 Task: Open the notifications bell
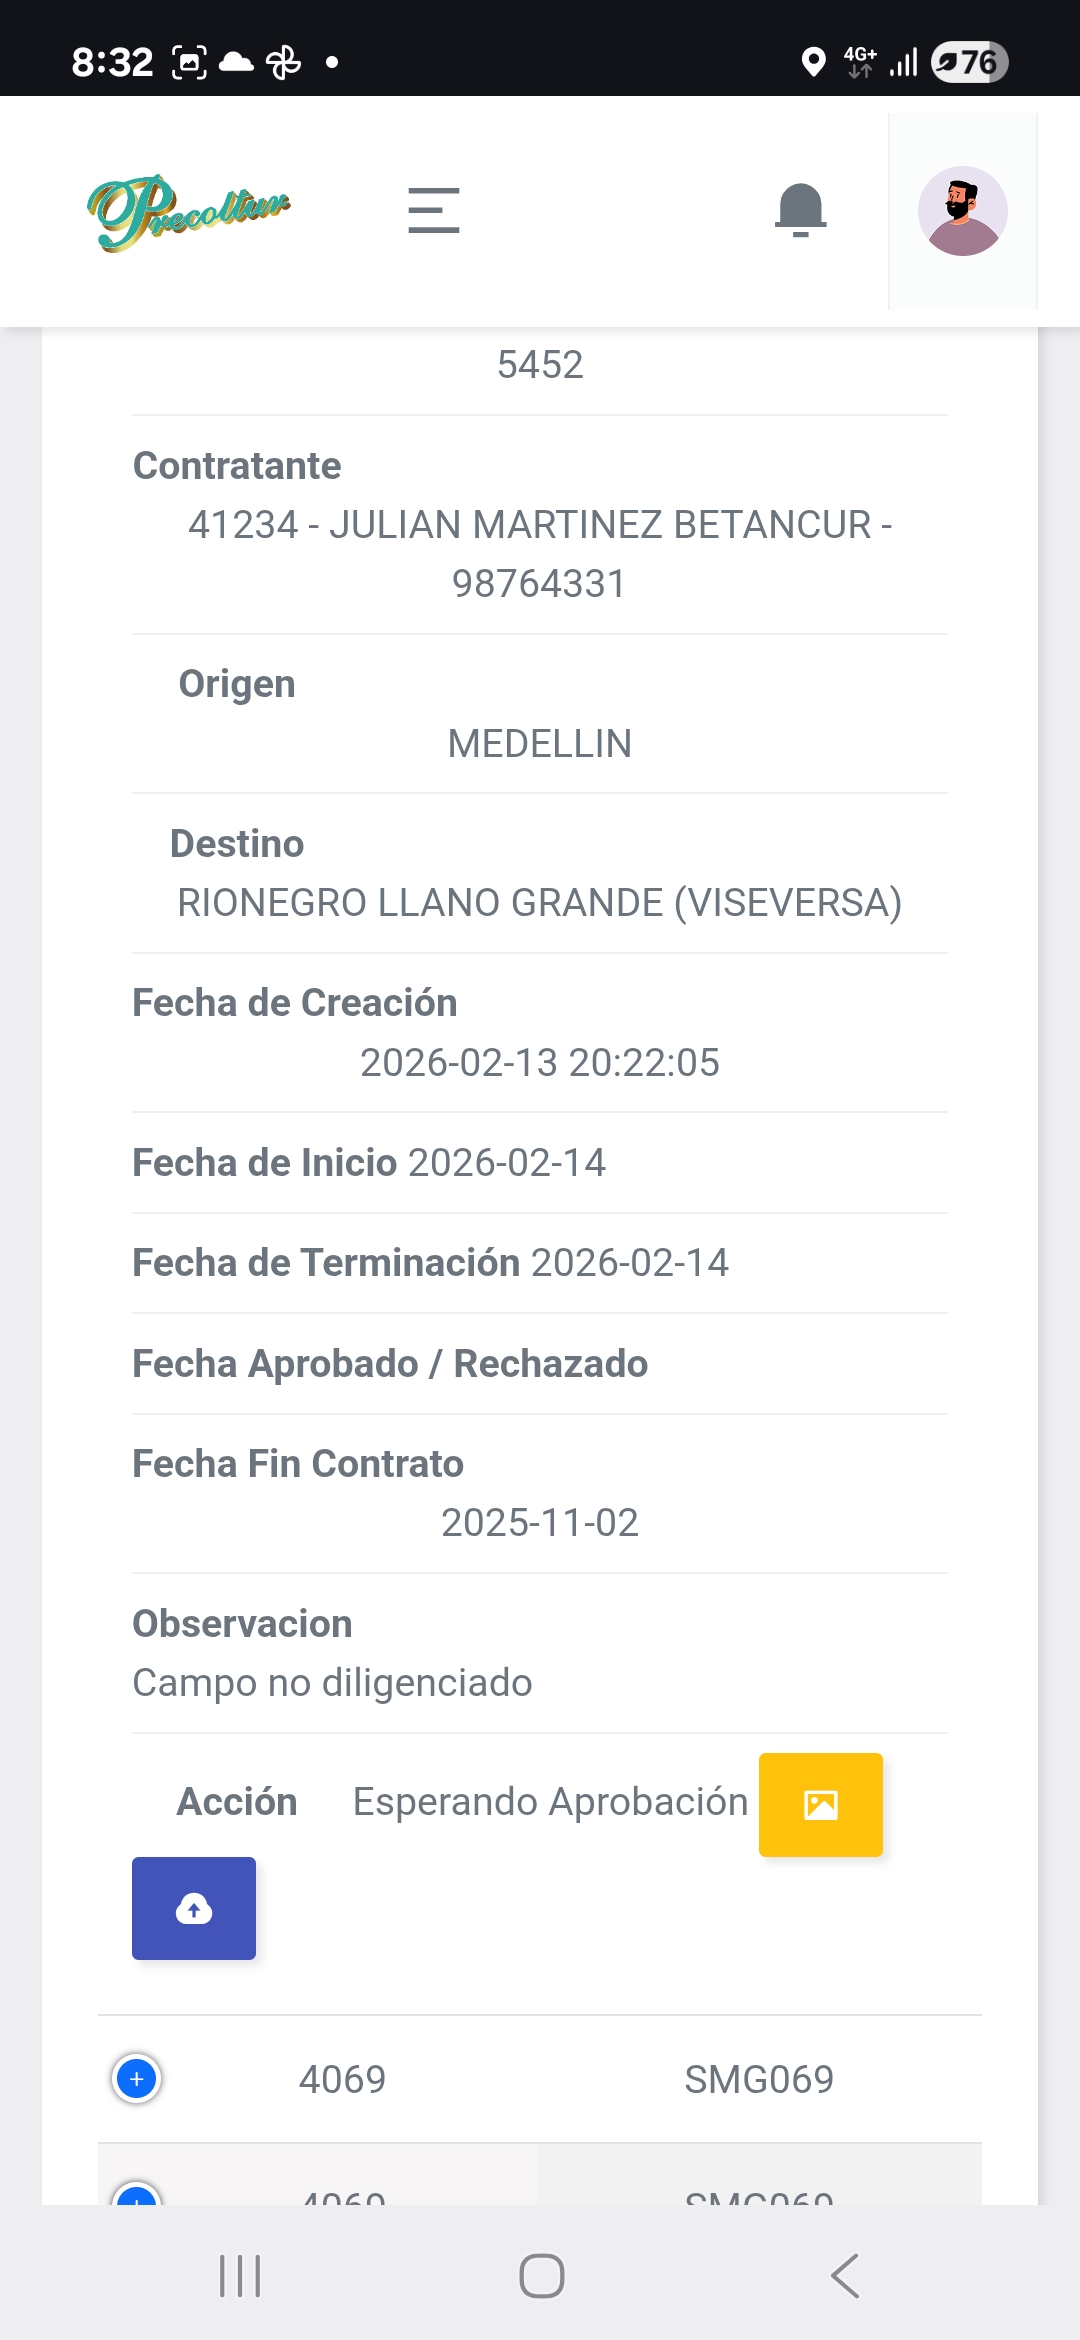pyautogui.click(x=800, y=210)
